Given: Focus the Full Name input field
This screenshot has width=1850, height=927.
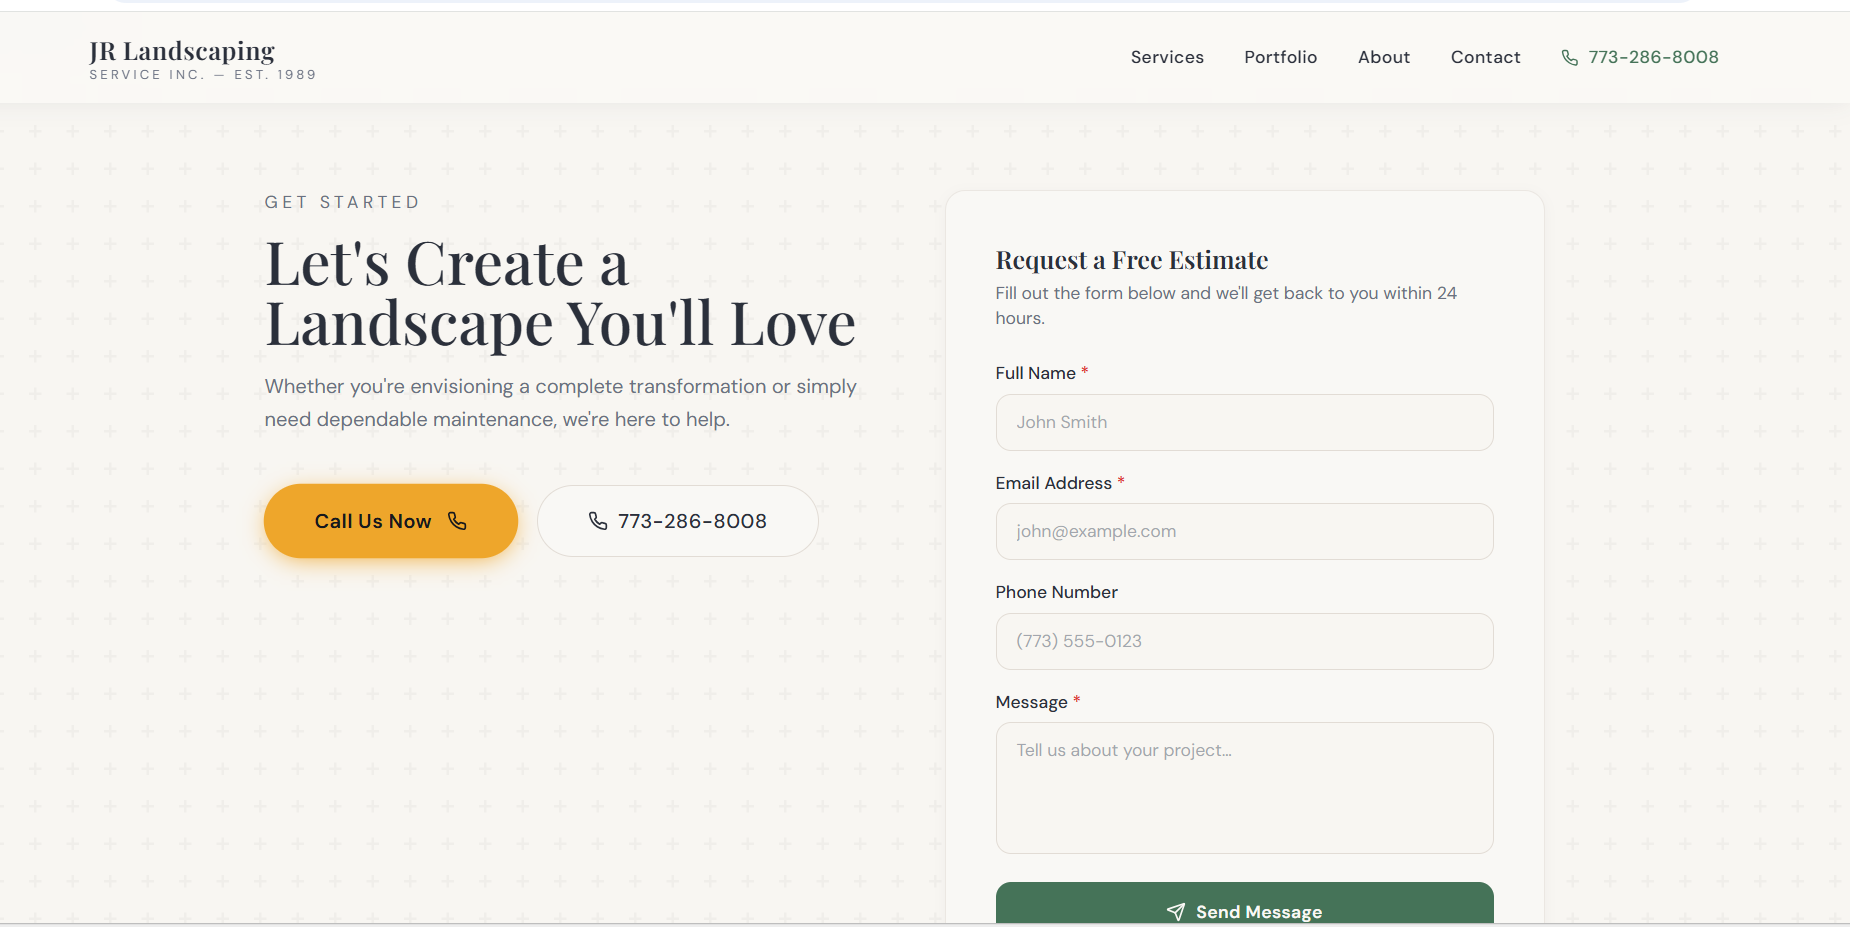Looking at the screenshot, I should point(1245,422).
